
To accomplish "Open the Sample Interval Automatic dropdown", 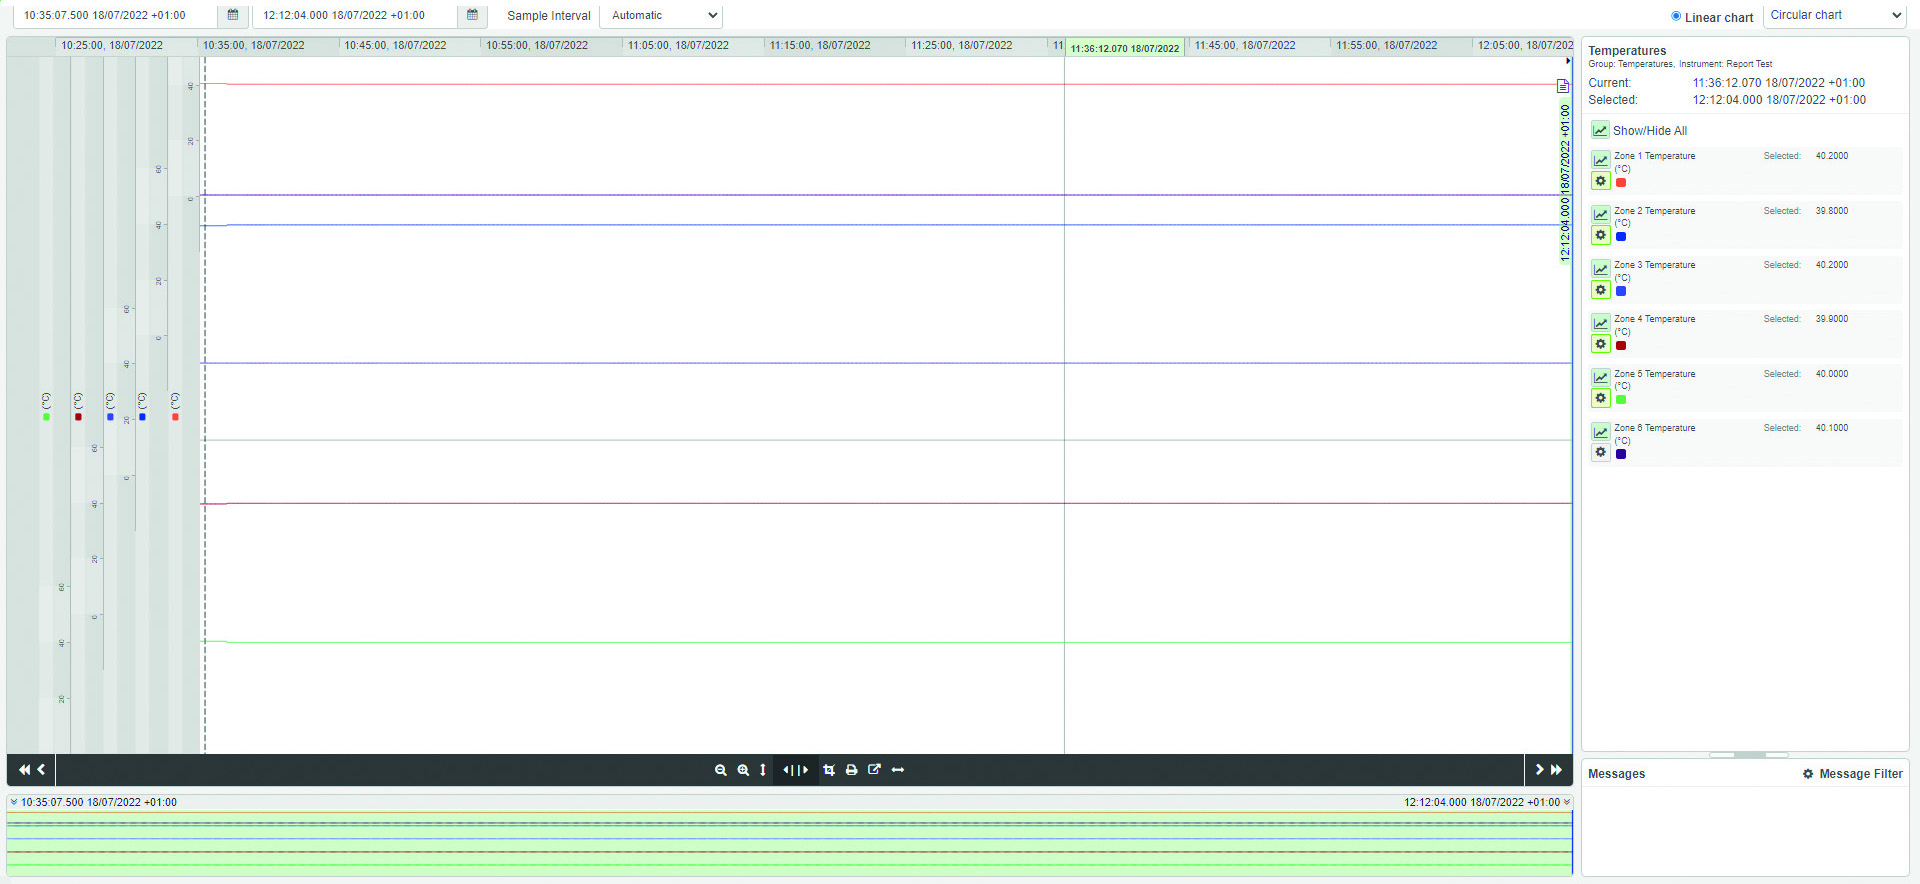I will 662,16.
